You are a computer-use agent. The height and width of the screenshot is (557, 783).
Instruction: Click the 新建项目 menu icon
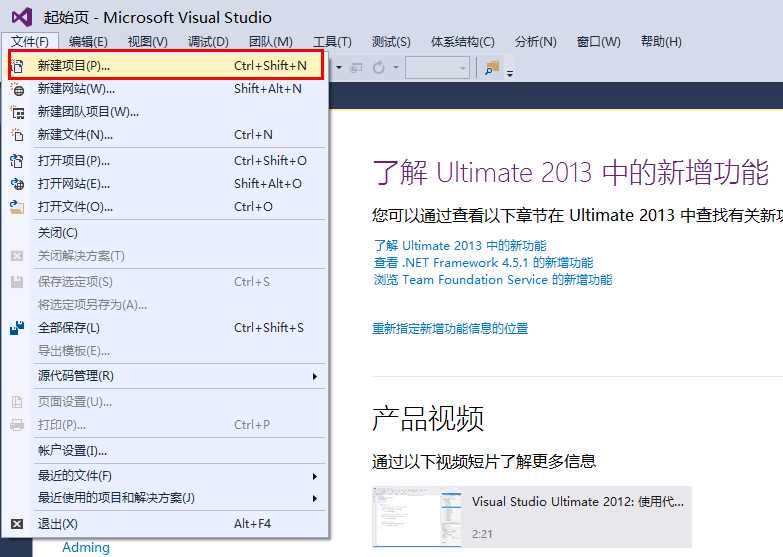(17, 66)
